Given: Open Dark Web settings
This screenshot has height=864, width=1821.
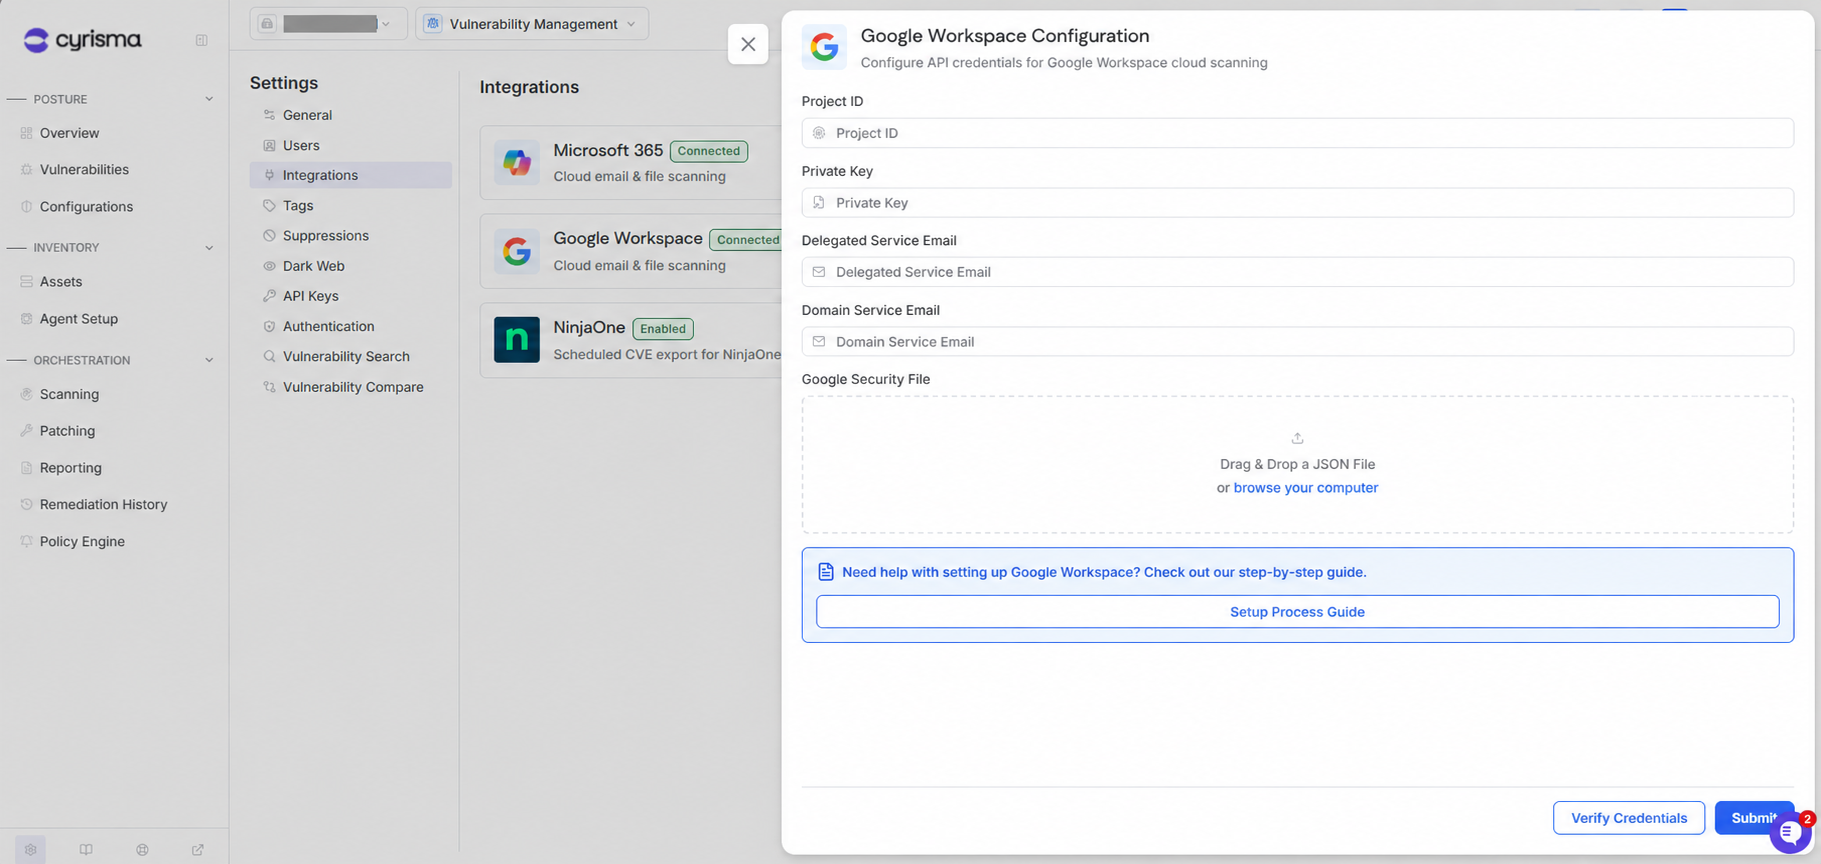Looking at the screenshot, I should pyautogui.click(x=313, y=266).
